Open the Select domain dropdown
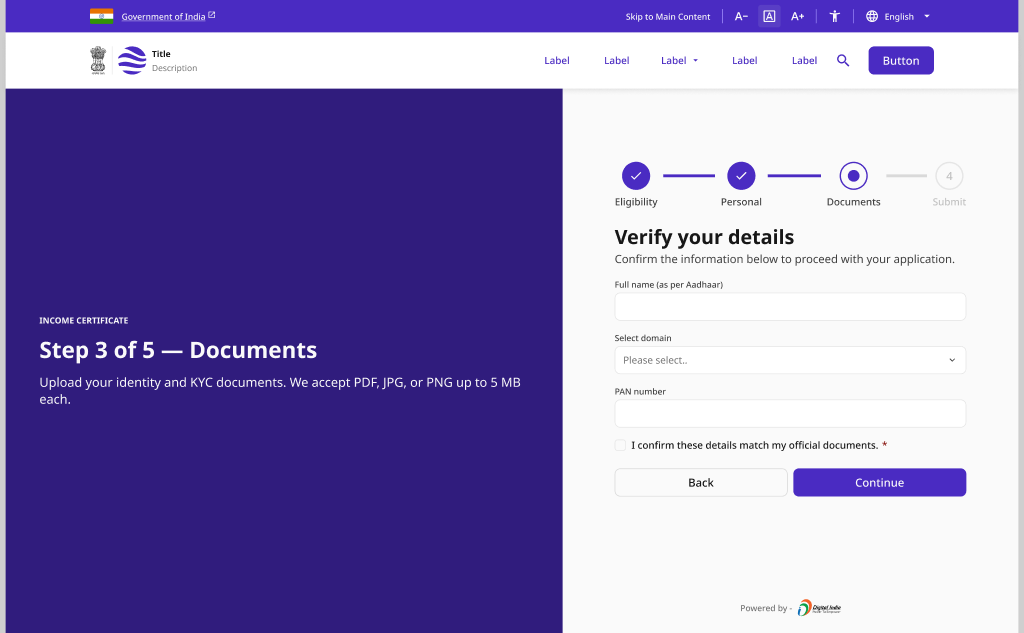Viewport: 1024px width, 633px height. tap(790, 360)
